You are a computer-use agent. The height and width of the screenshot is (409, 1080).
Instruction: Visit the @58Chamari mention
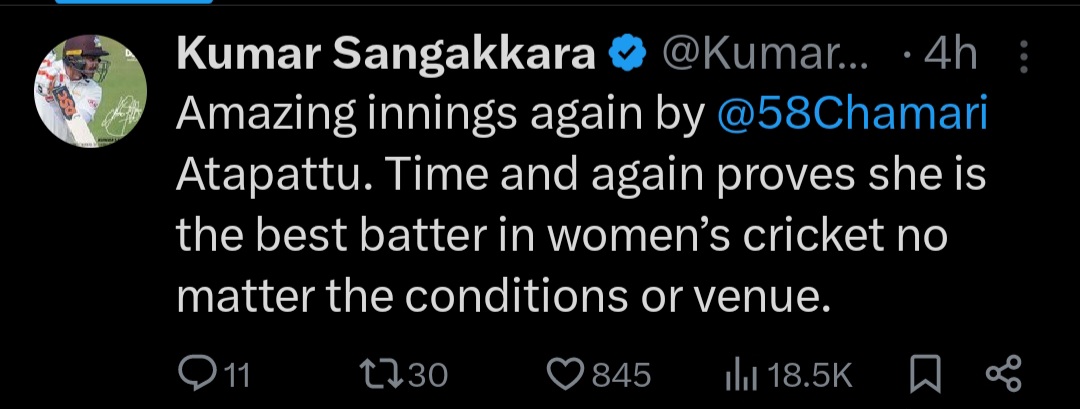click(853, 115)
